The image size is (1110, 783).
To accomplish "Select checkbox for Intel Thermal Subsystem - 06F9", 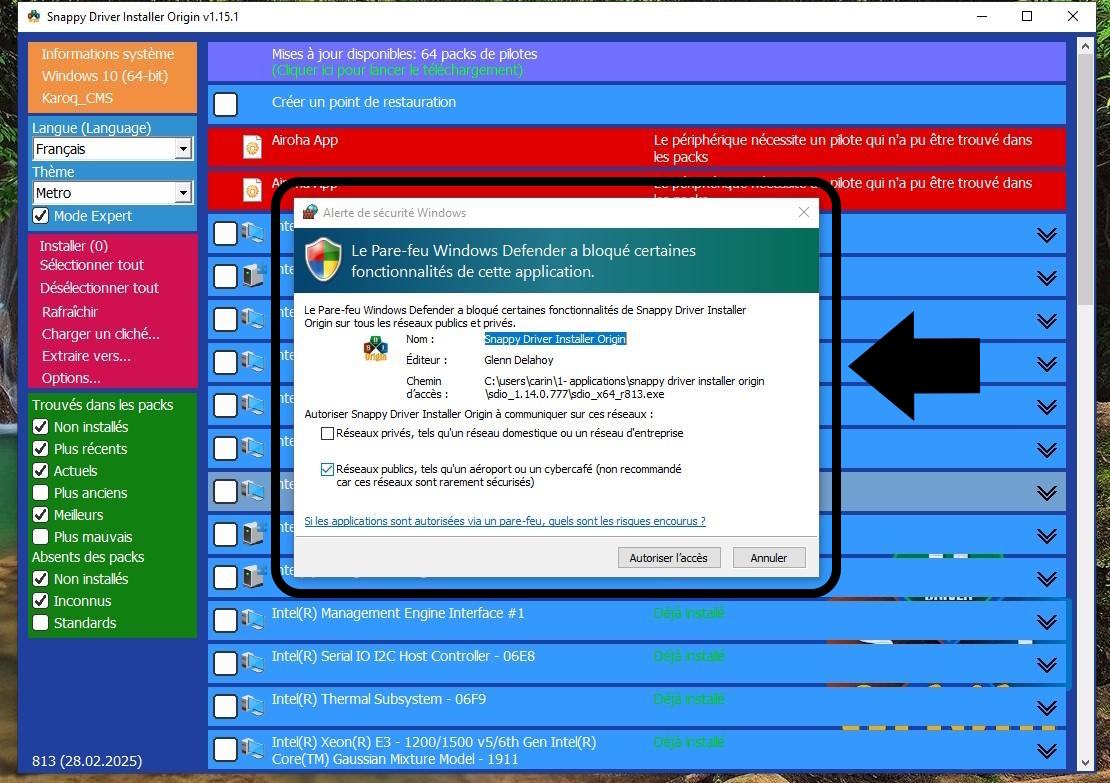I will click(x=225, y=706).
